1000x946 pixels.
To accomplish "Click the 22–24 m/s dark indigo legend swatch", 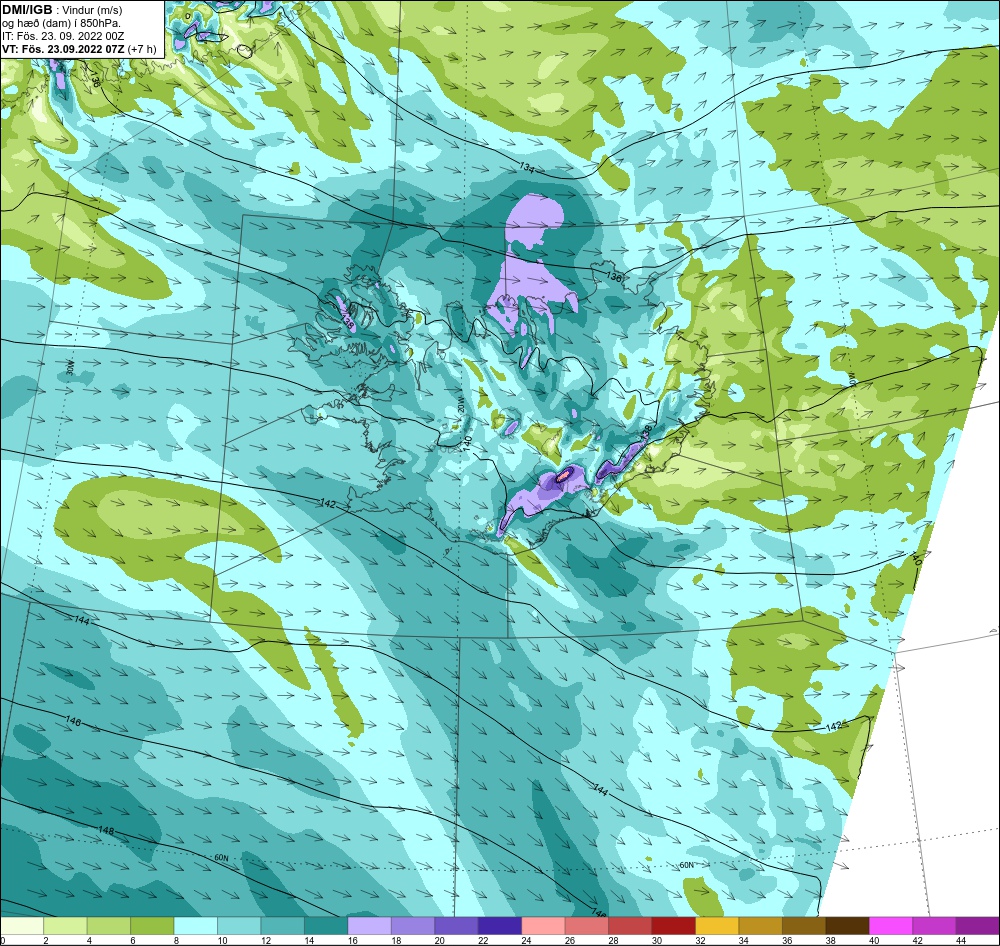I will (x=499, y=926).
